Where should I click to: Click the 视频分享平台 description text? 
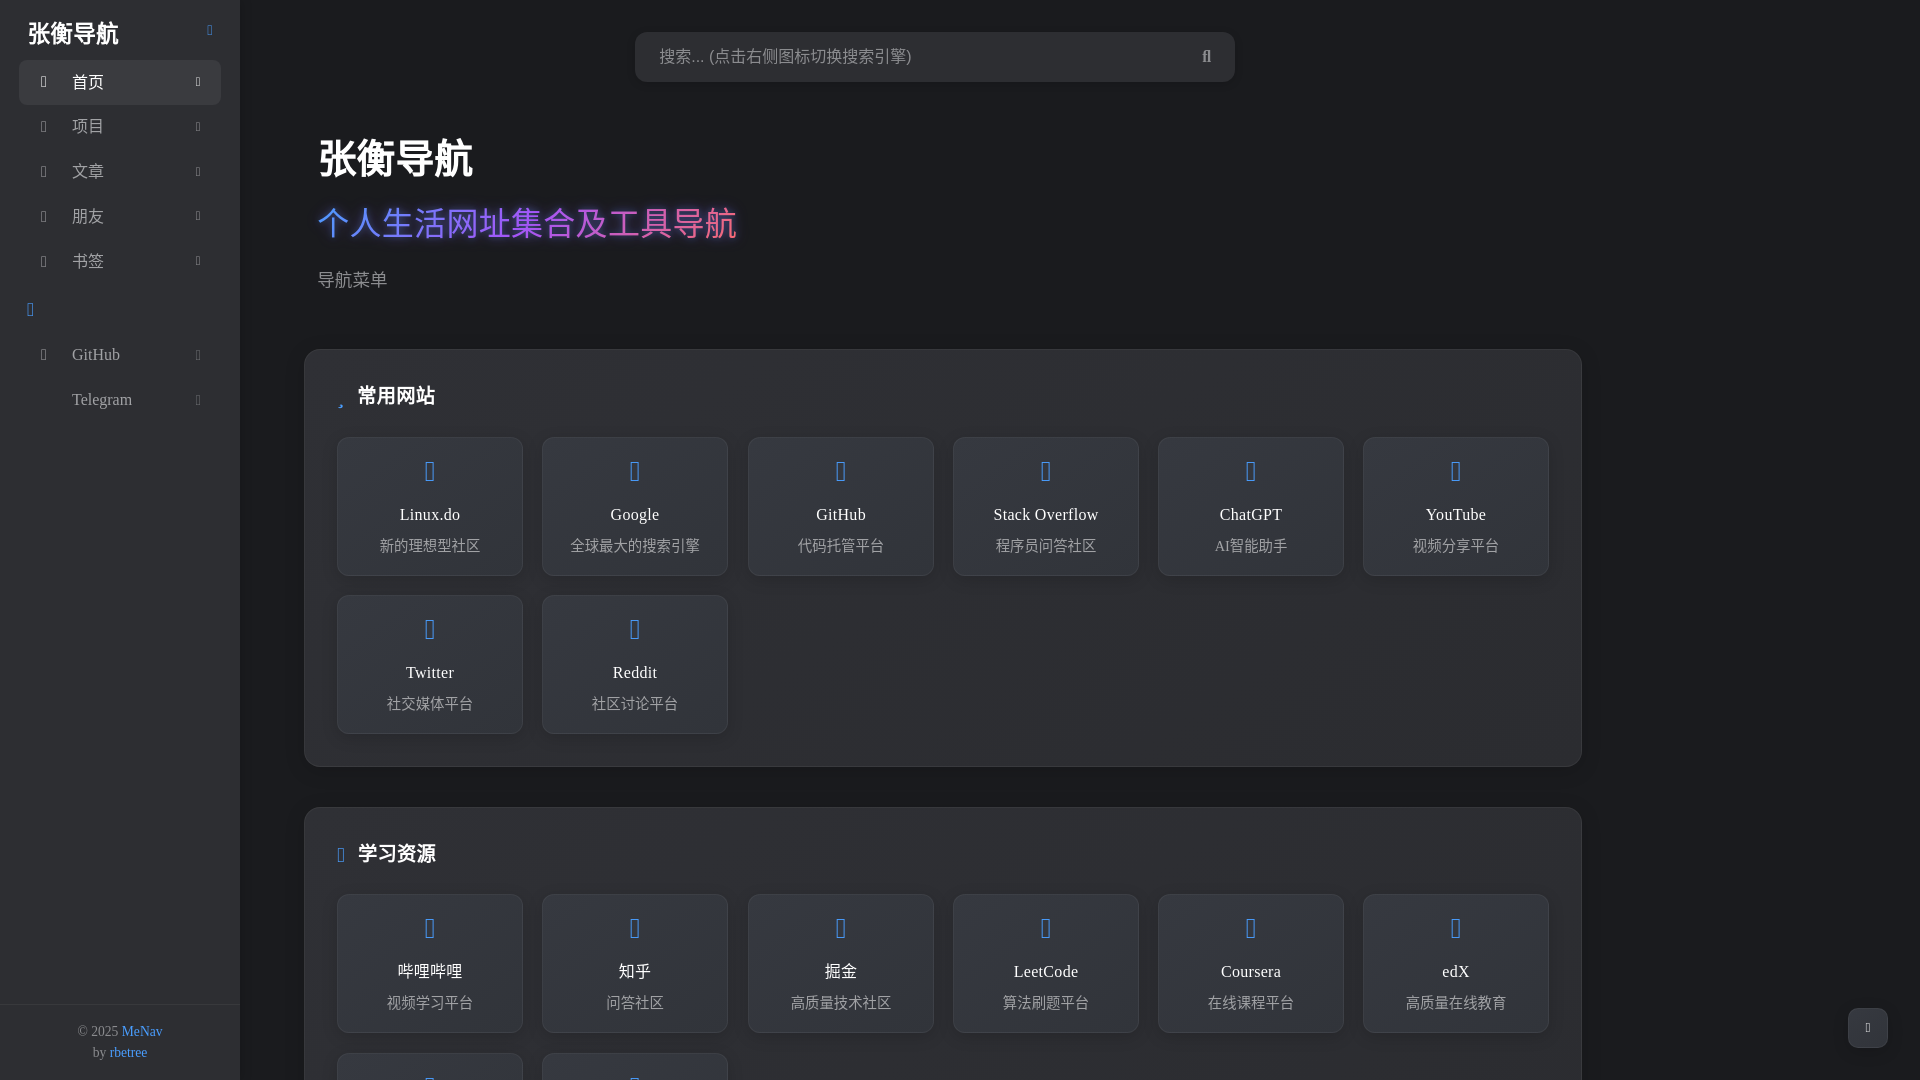click(x=1456, y=546)
